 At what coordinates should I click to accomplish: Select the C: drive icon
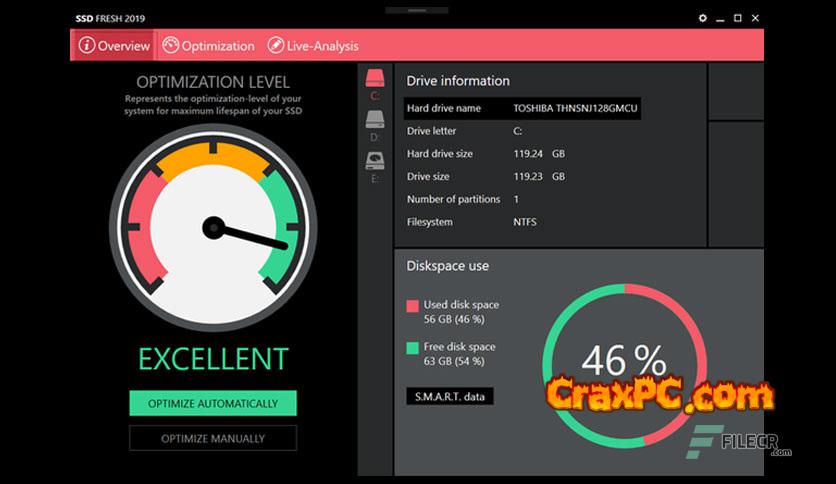coord(375,79)
